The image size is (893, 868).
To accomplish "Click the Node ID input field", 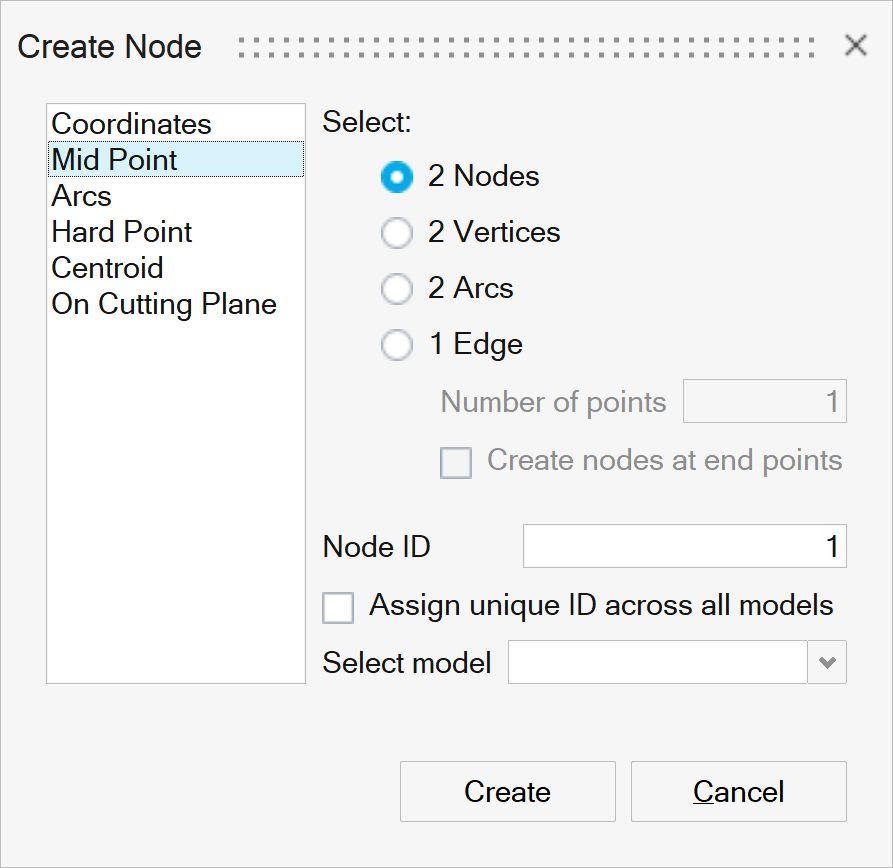I will [x=684, y=547].
